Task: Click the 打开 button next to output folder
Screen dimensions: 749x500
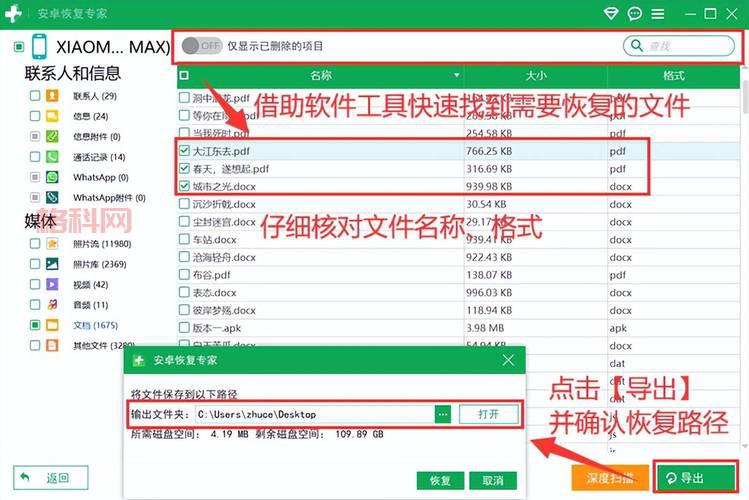Action: tap(489, 414)
